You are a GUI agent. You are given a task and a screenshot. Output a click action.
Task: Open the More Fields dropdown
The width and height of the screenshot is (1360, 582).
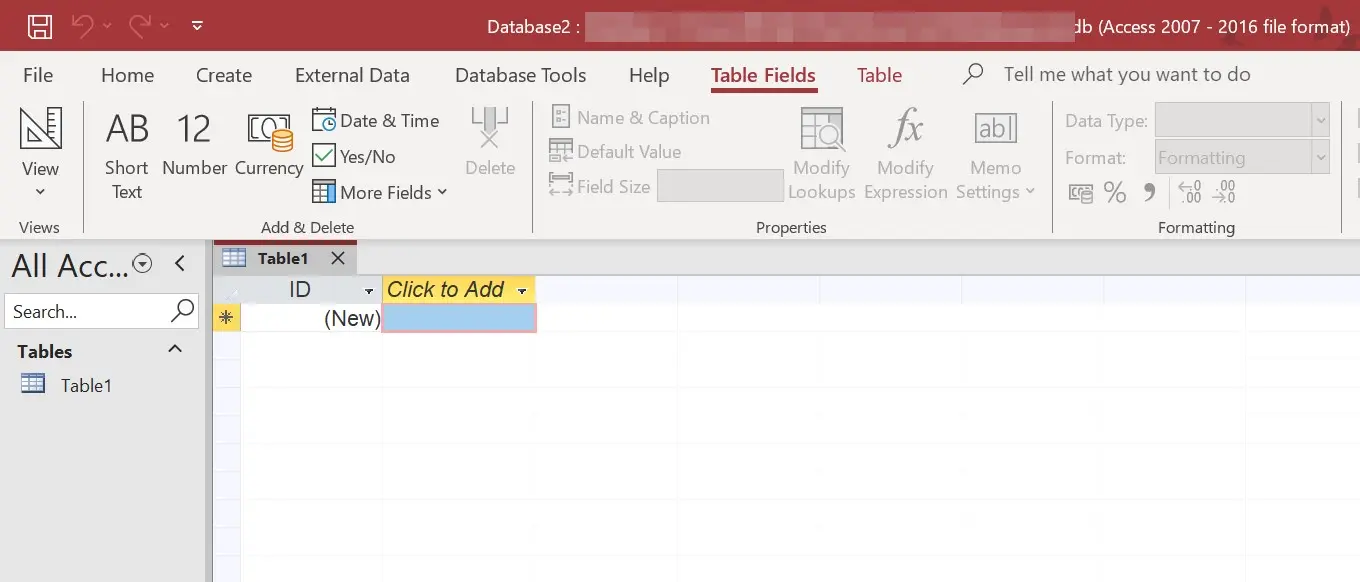click(x=379, y=192)
